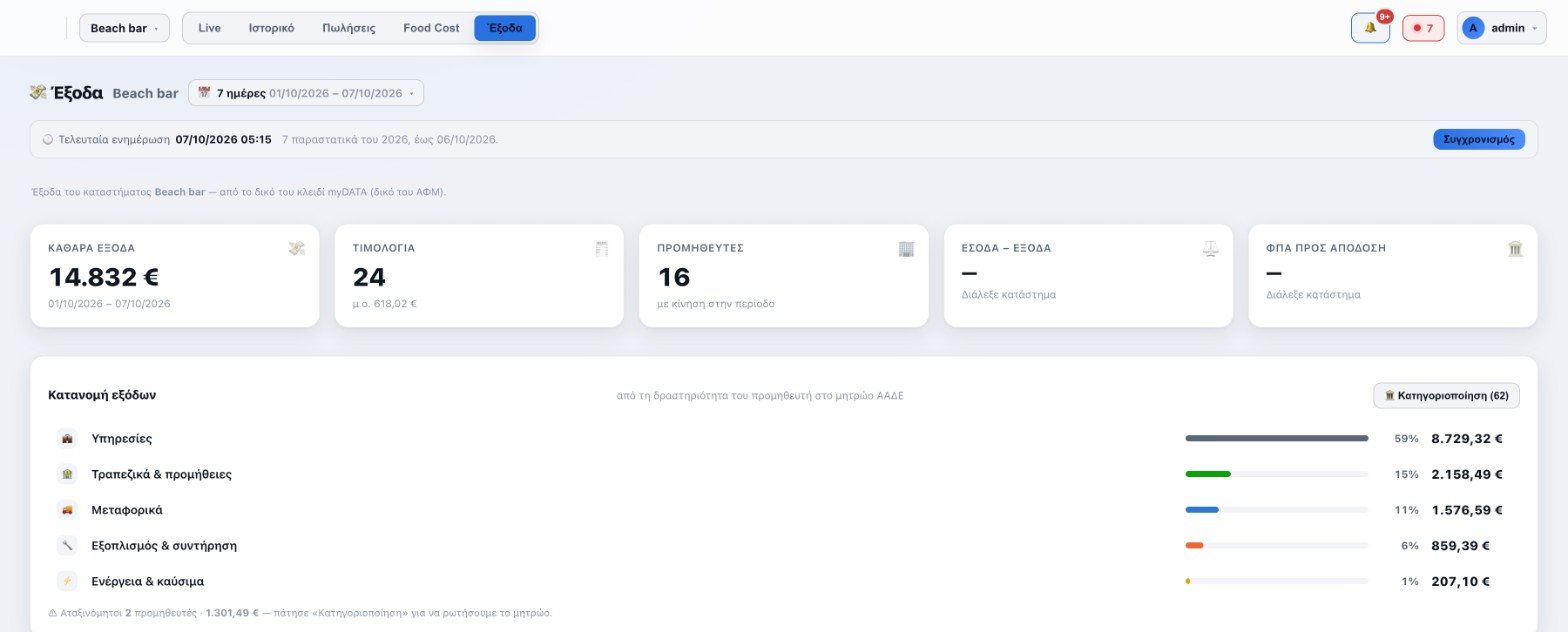Click the μ.ο. 618,02 € average text
1568x632 pixels.
coord(384,303)
